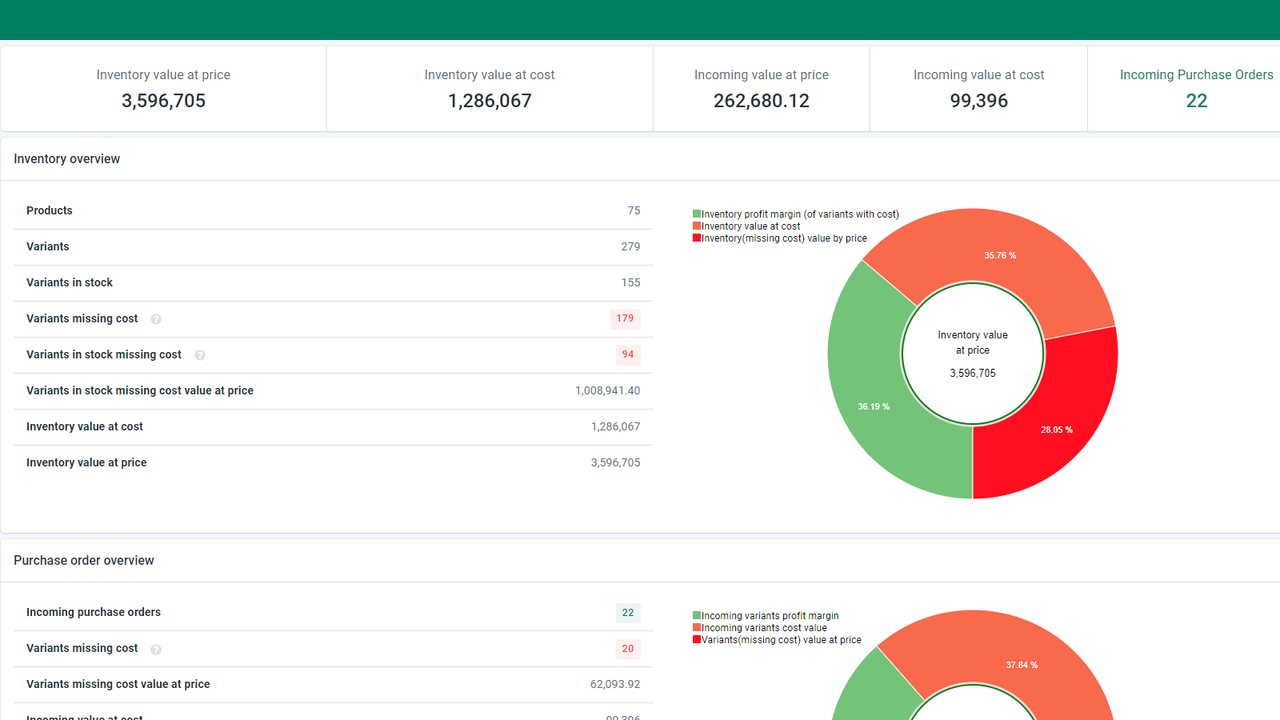Click the Incoming value at price 262,680.12 card
The height and width of the screenshot is (720, 1280).
tap(762, 88)
